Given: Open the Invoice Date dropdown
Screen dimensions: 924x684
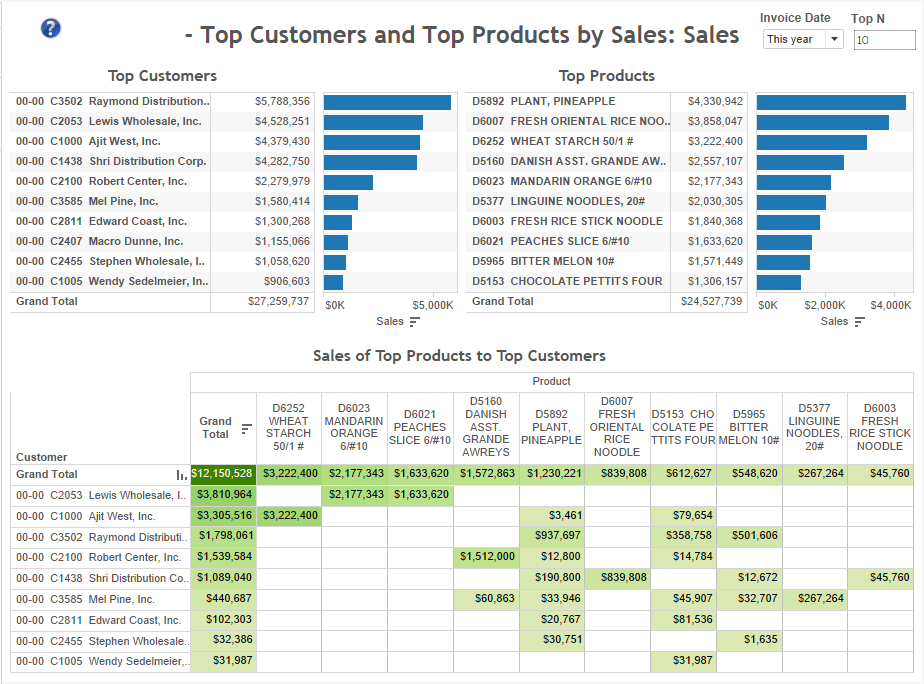Looking at the screenshot, I should tap(803, 40).
